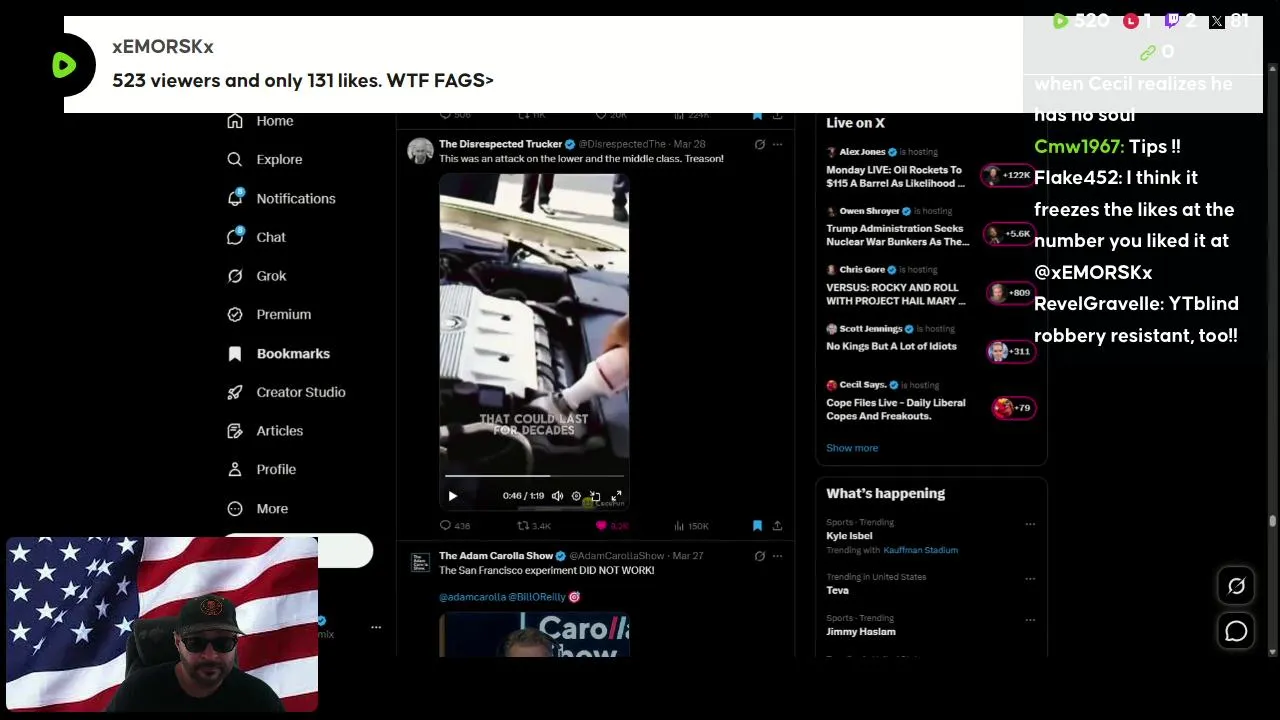This screenshot has height=720, width=1280.
Task: Click the Rumble logo on overlay
Action: [64, 65]
